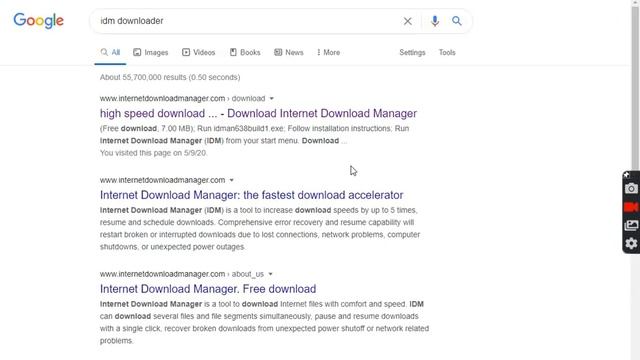Screen dimensions: 640x360
Task: Switch to the Images tab
Action: click(151, 52)
